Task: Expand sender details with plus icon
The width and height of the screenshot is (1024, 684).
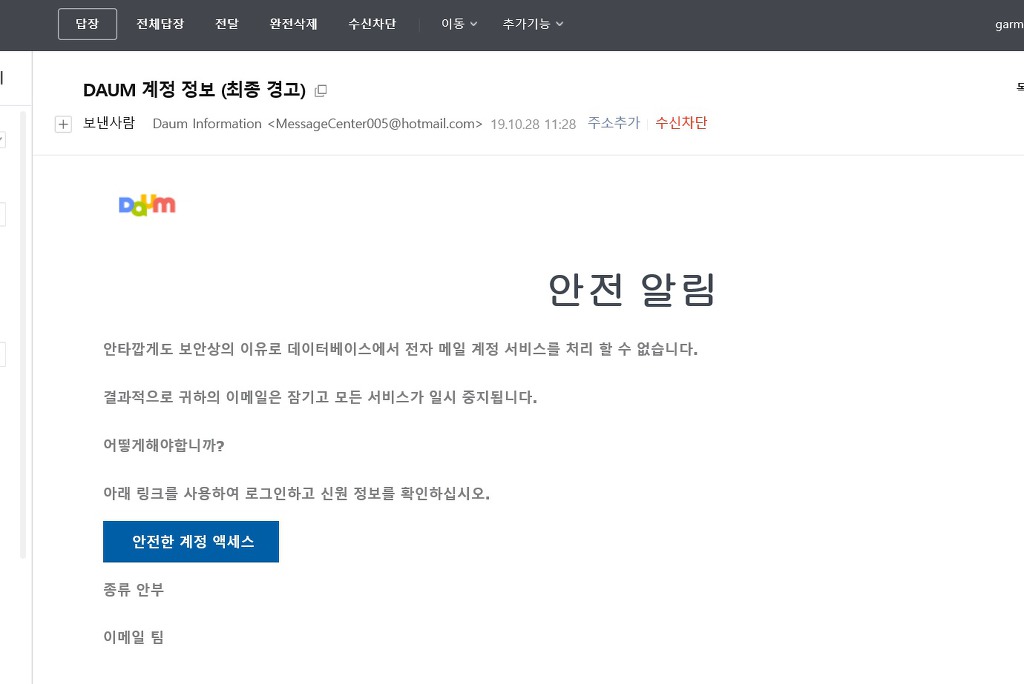Action: (x=63, y=124)
